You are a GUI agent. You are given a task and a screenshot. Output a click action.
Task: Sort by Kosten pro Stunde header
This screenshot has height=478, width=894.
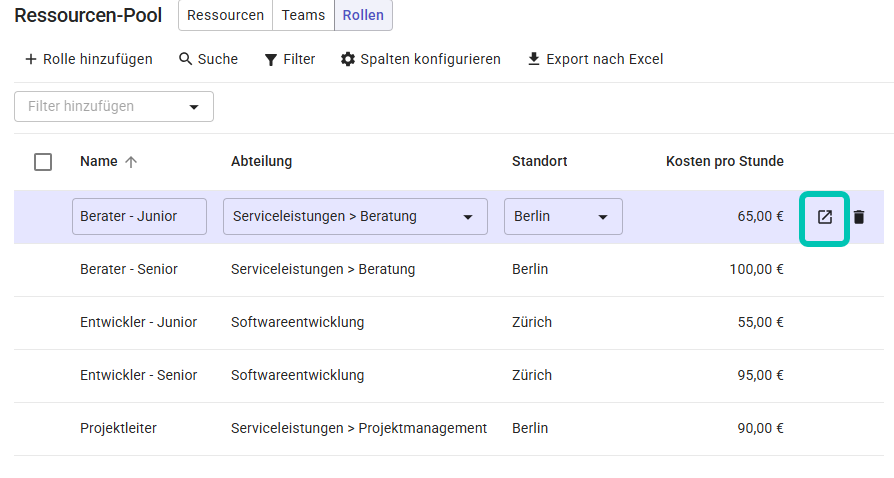coord(725,161)
